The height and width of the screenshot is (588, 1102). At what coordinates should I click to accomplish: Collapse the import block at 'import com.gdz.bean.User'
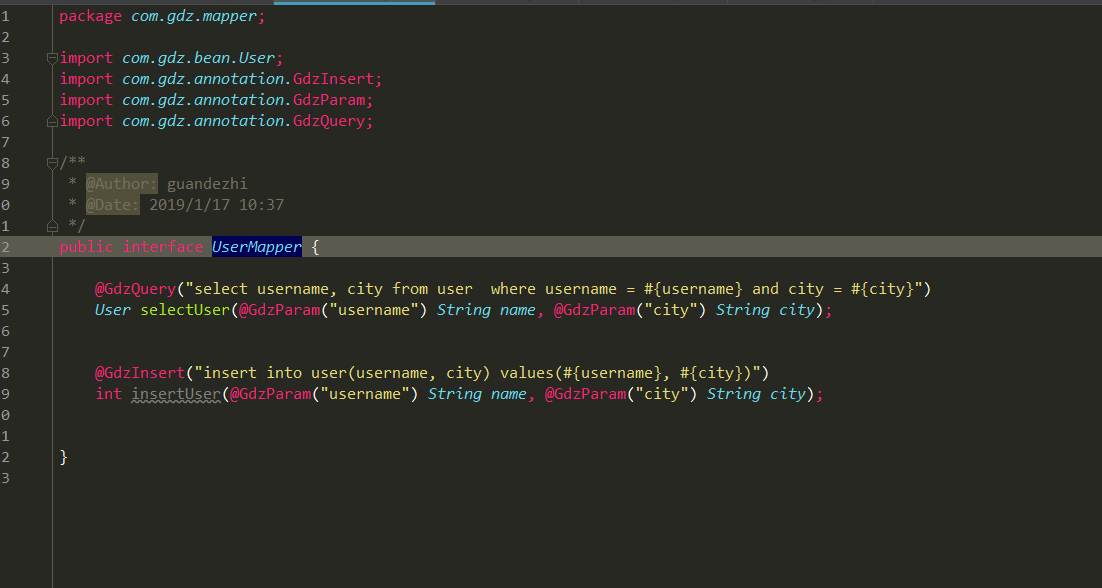click(x=52, y=58)
